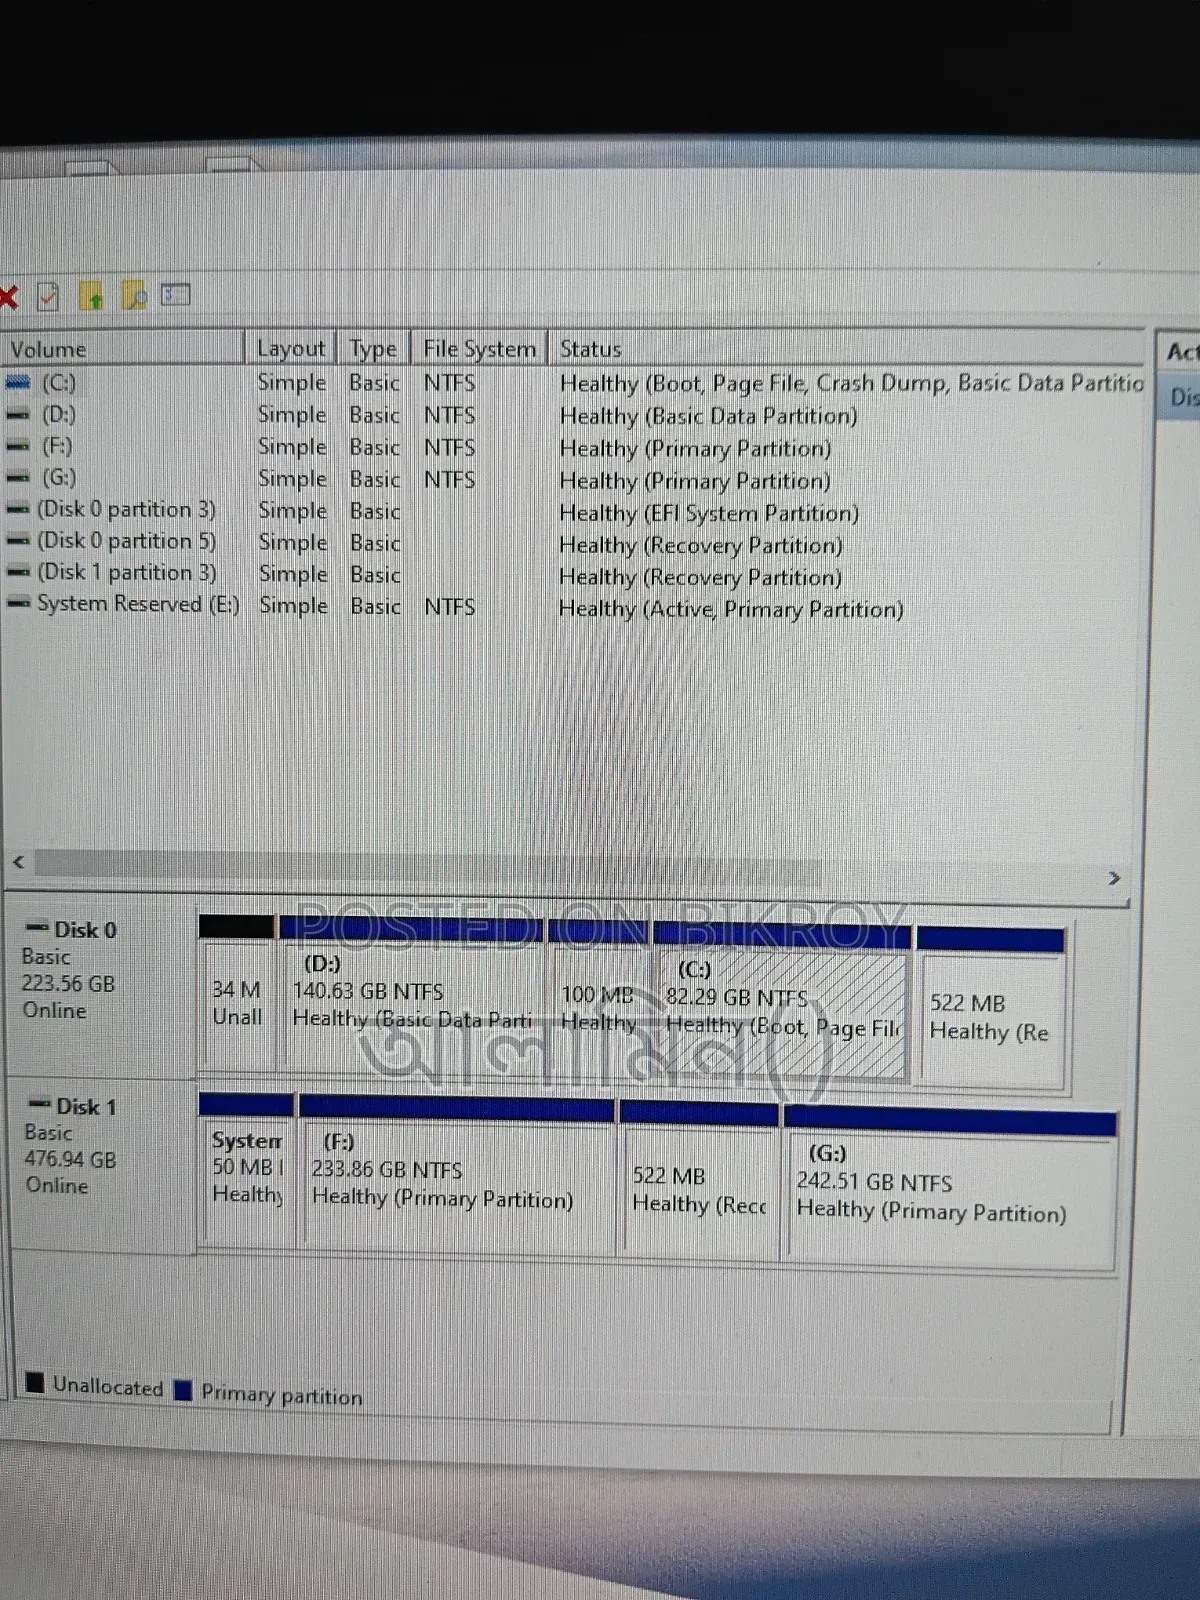This screenshot has height=1600, width=1200.
Task: Sort by the Type column header
Action: coord(373,348)
